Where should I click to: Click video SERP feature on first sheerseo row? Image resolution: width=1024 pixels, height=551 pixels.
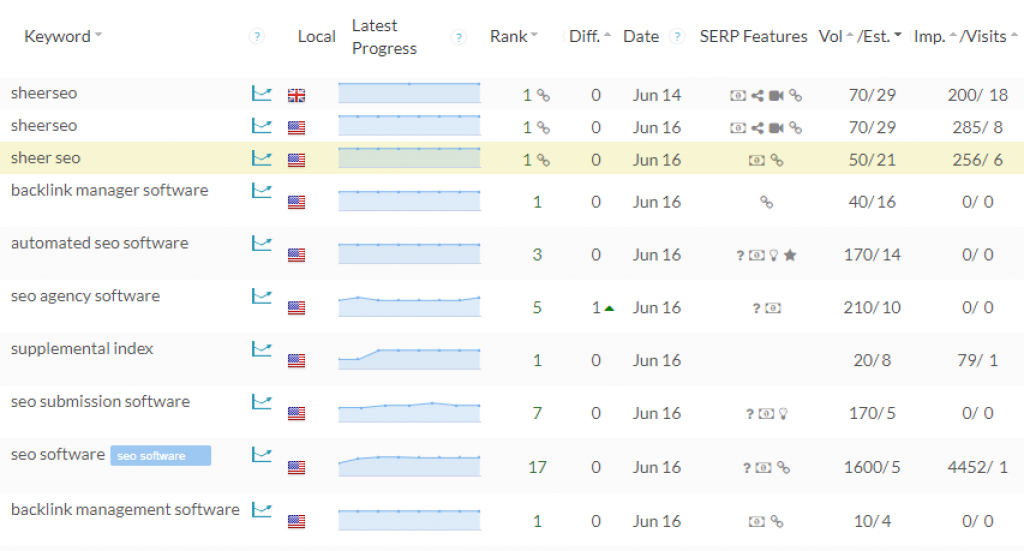click(x=776, y=96)
